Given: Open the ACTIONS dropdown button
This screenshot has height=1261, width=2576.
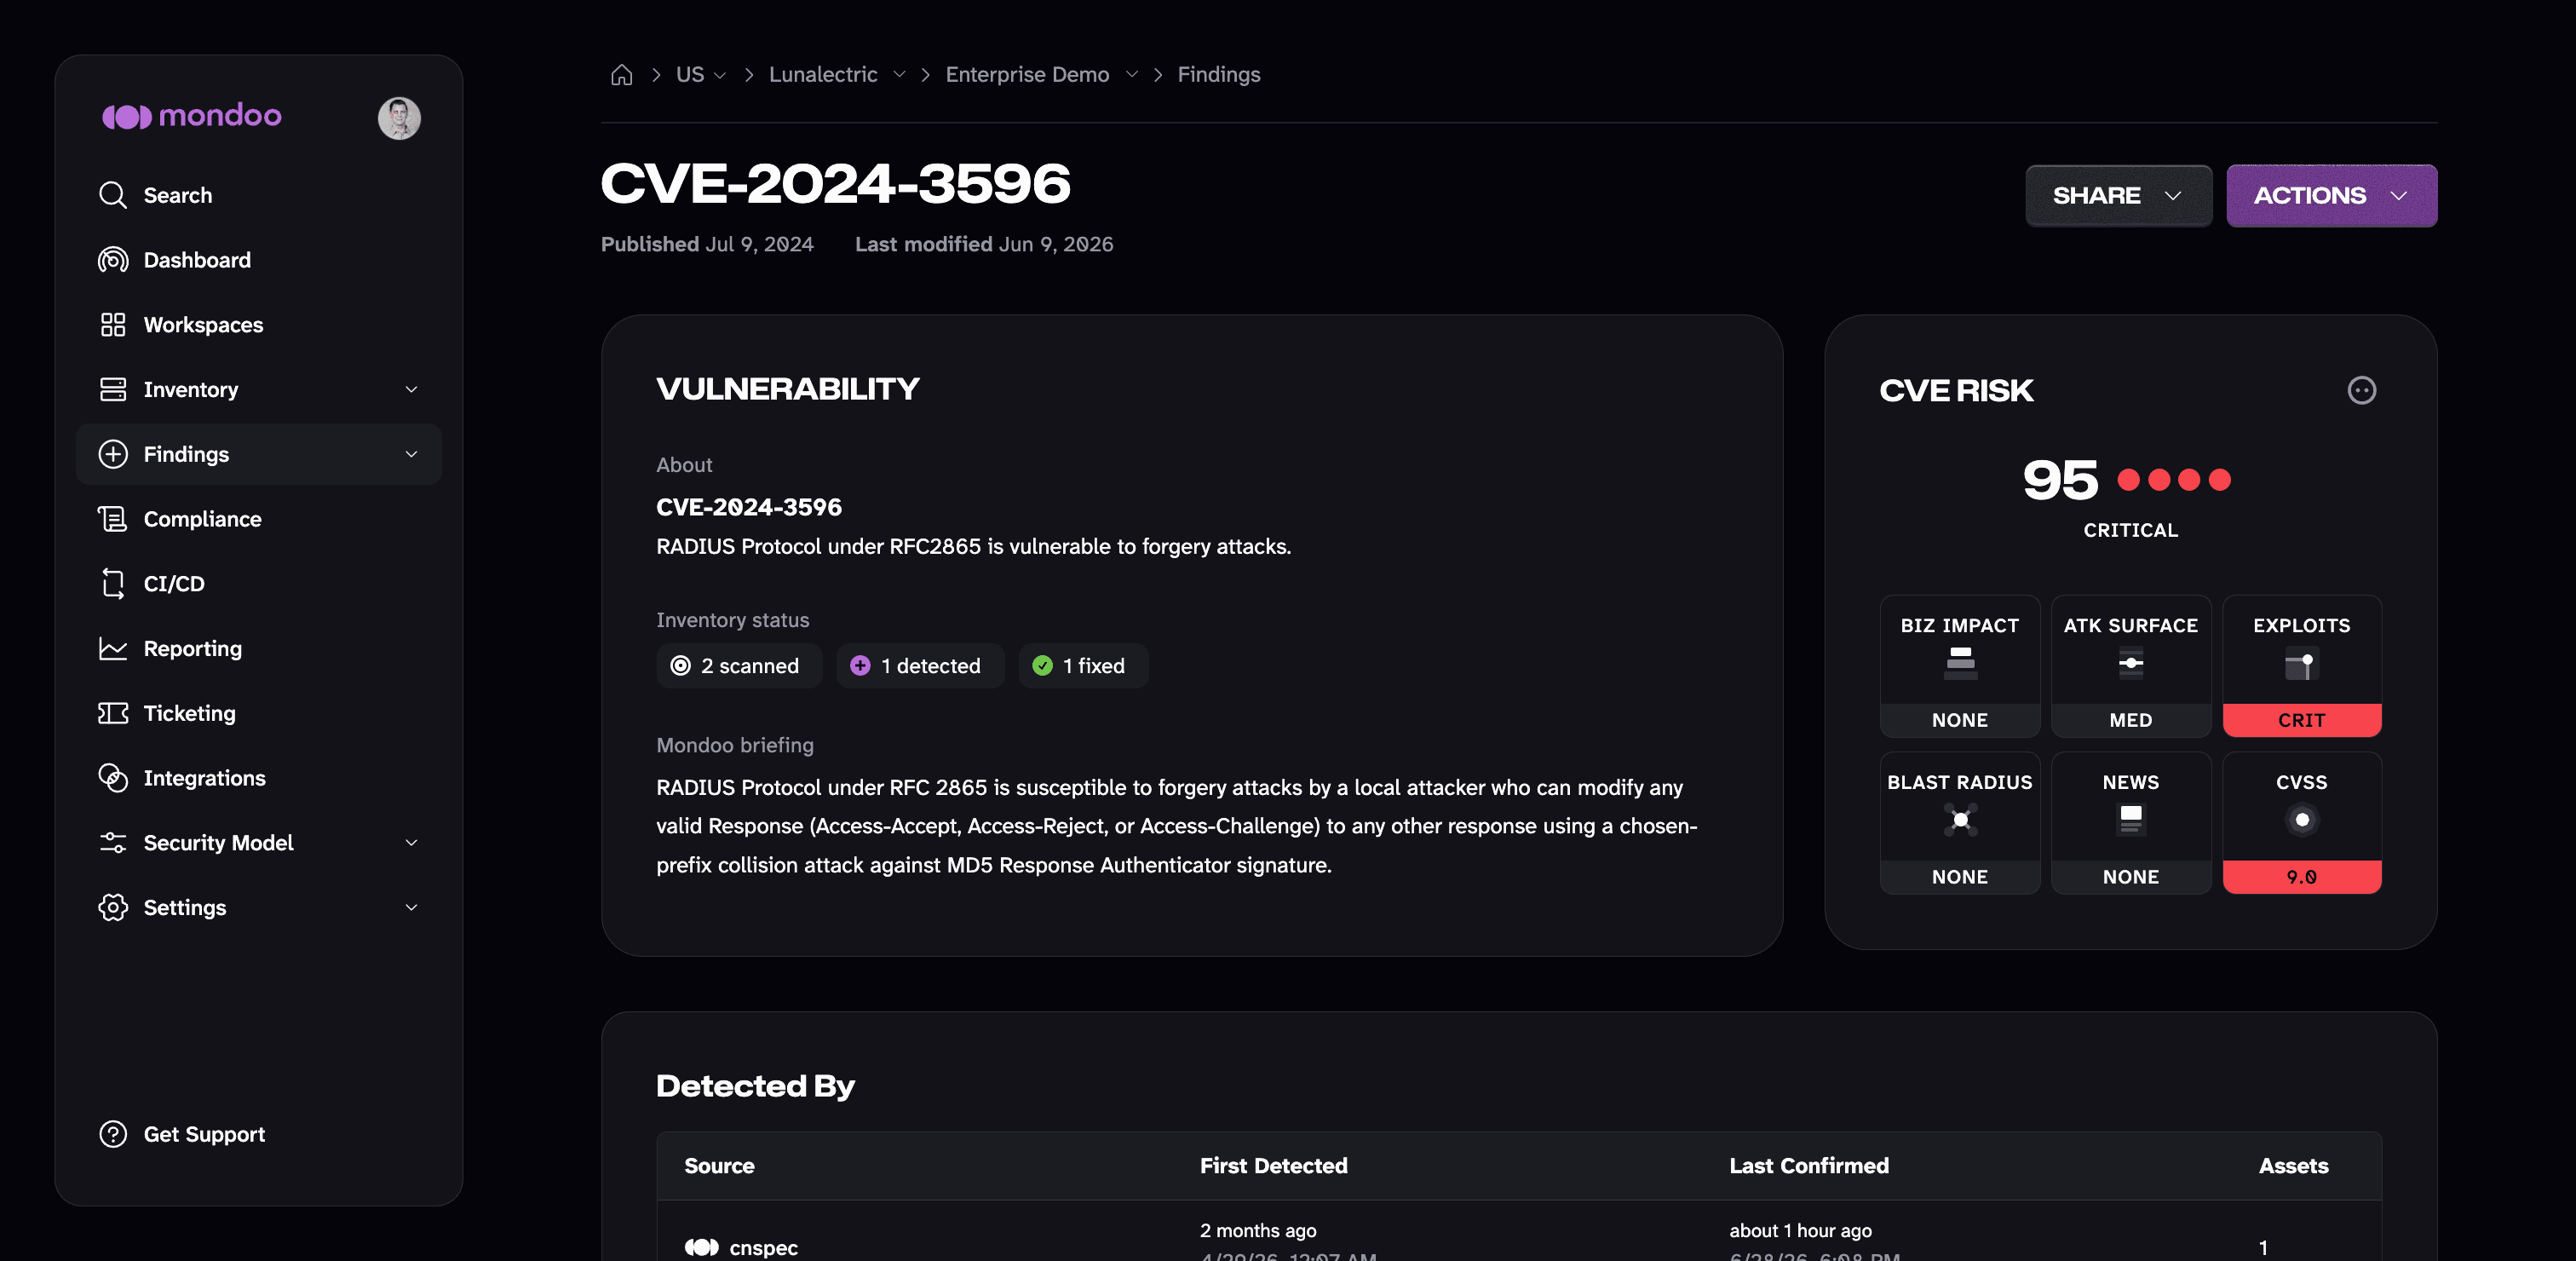Looking at the screenshot, I should [2331, 196].
